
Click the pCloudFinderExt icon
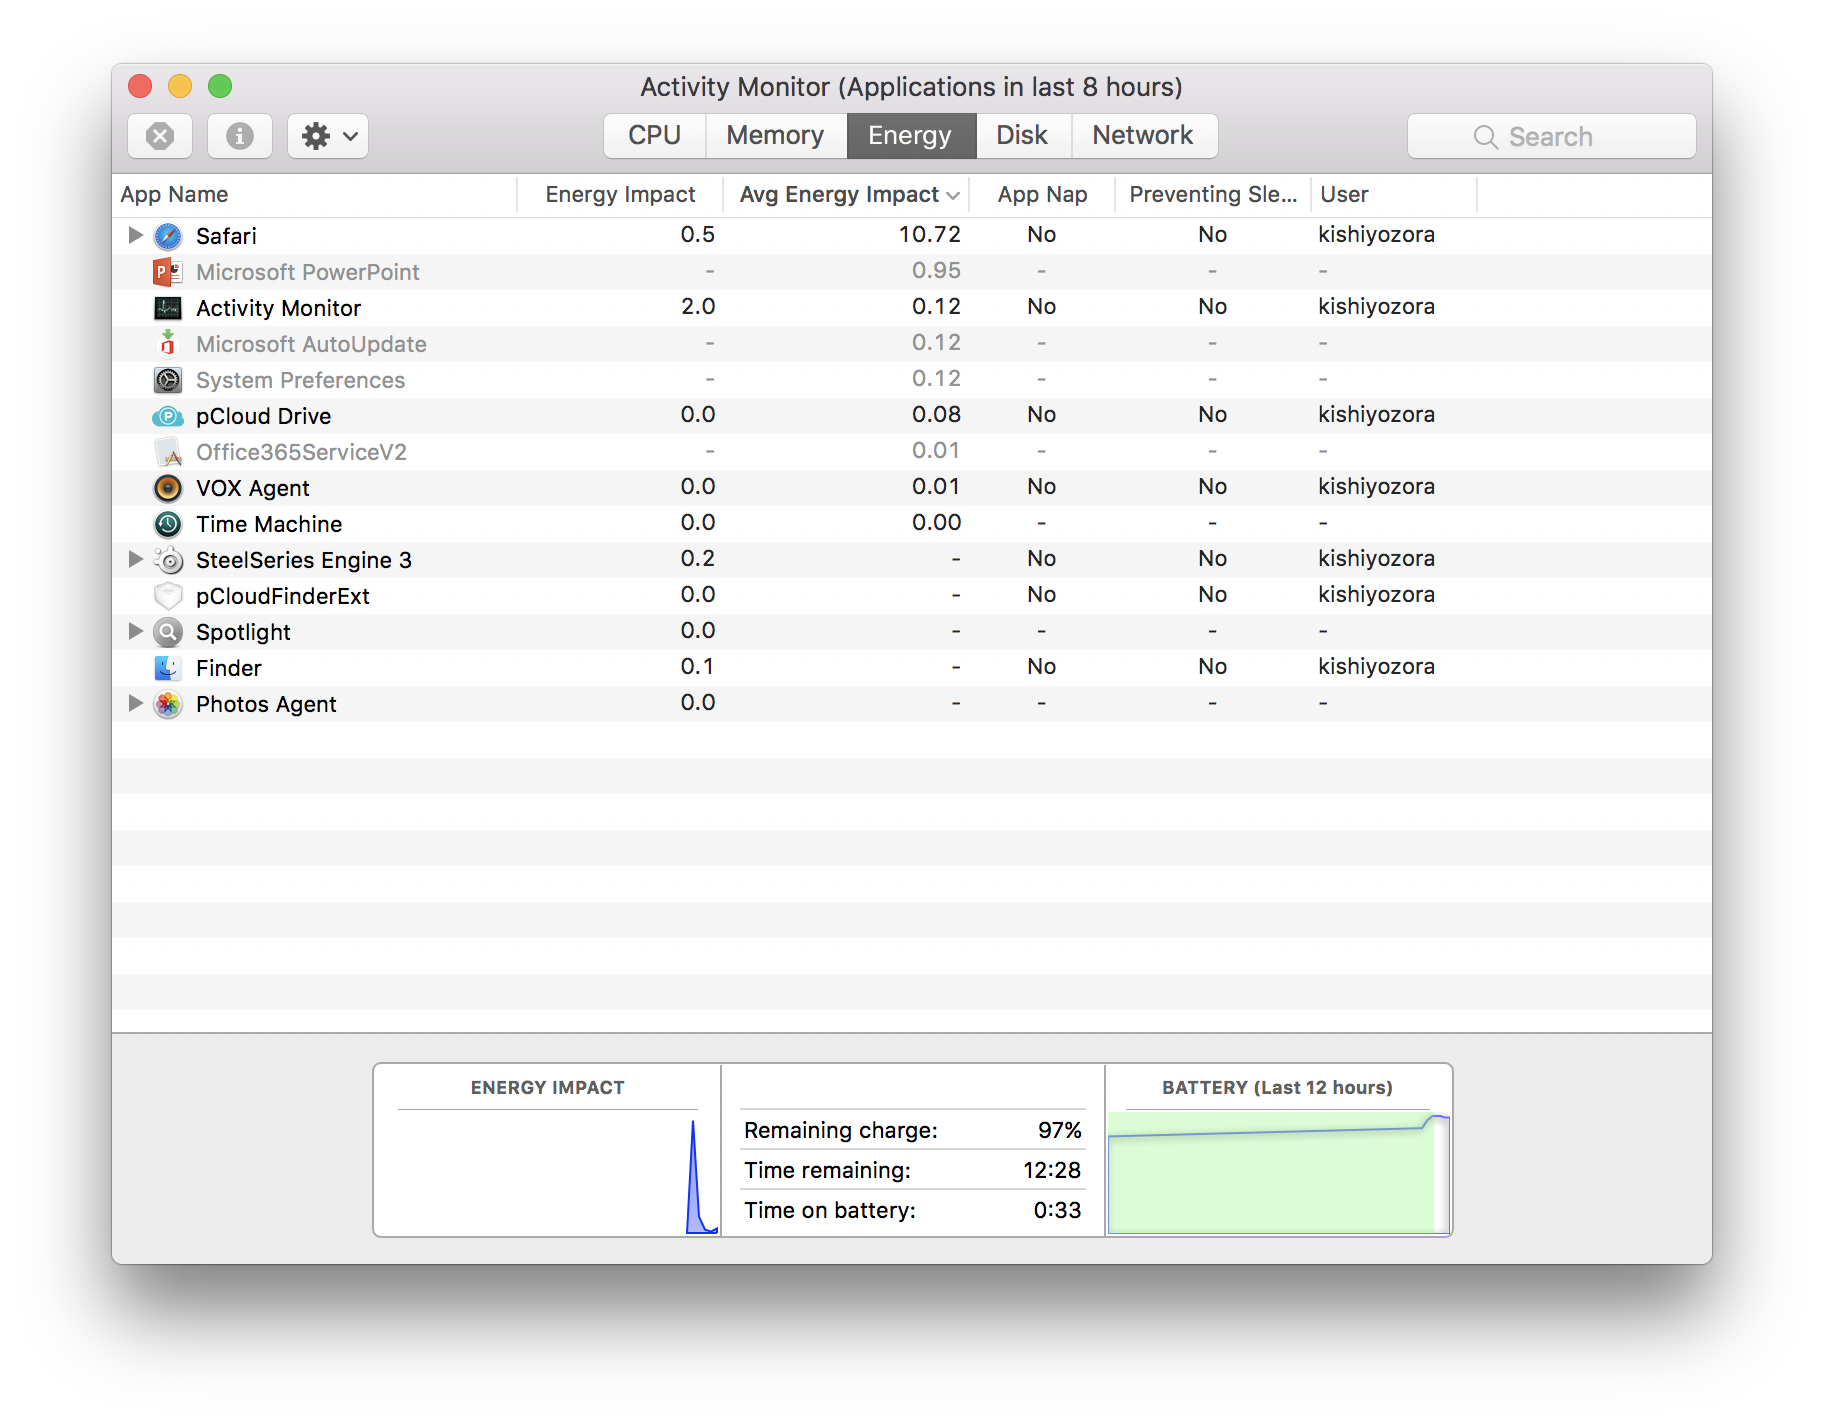[168, 596]
